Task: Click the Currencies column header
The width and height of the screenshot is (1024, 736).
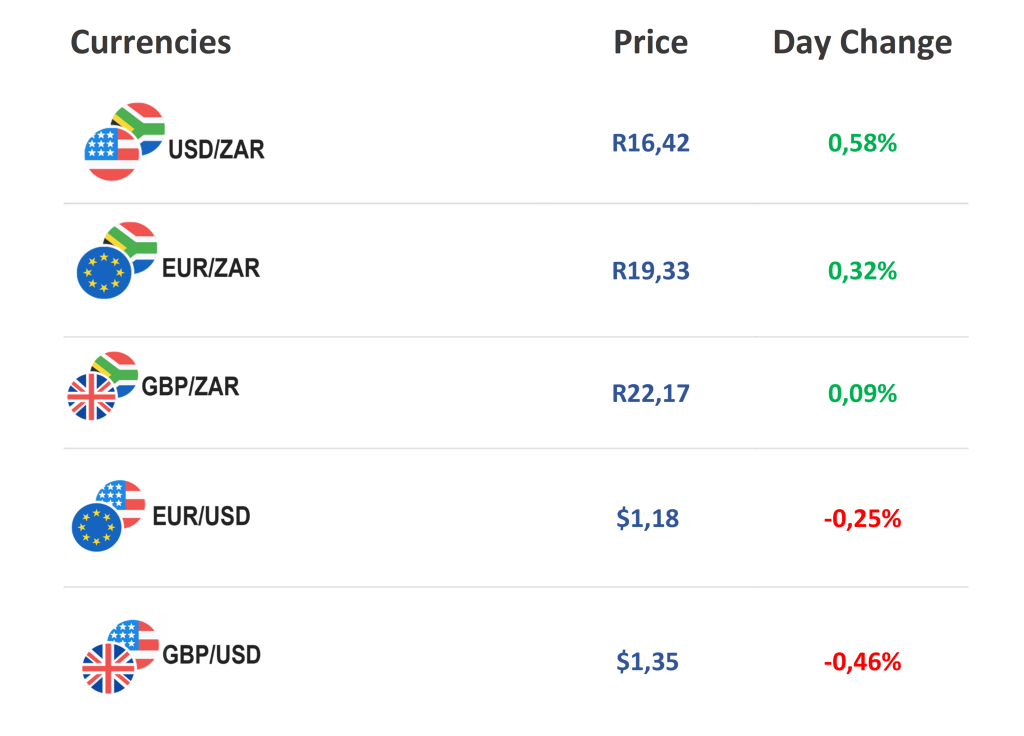Action: 151,42
